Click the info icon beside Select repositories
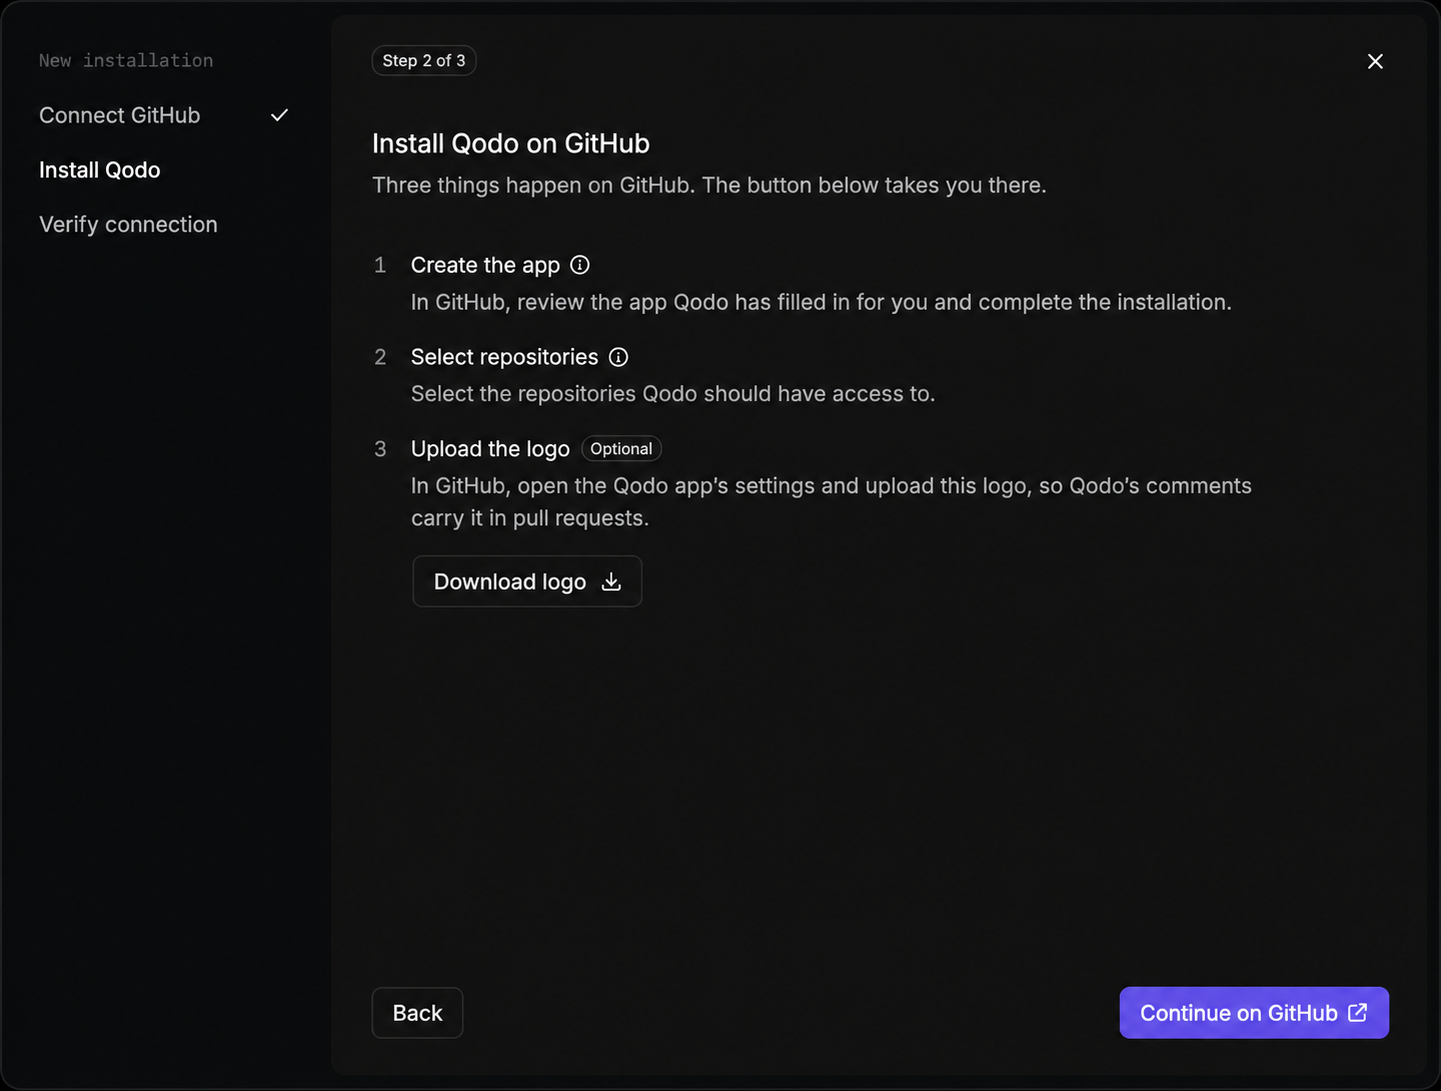1441x1091 pixels. tap(619, 357)
